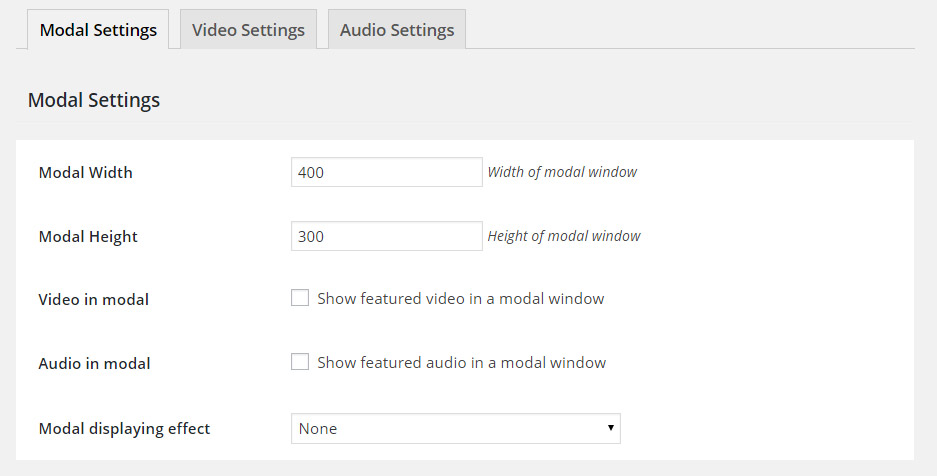The image size is (937, 476).
Task: Switch to the Video Settings tab
Action: (248, 30)
